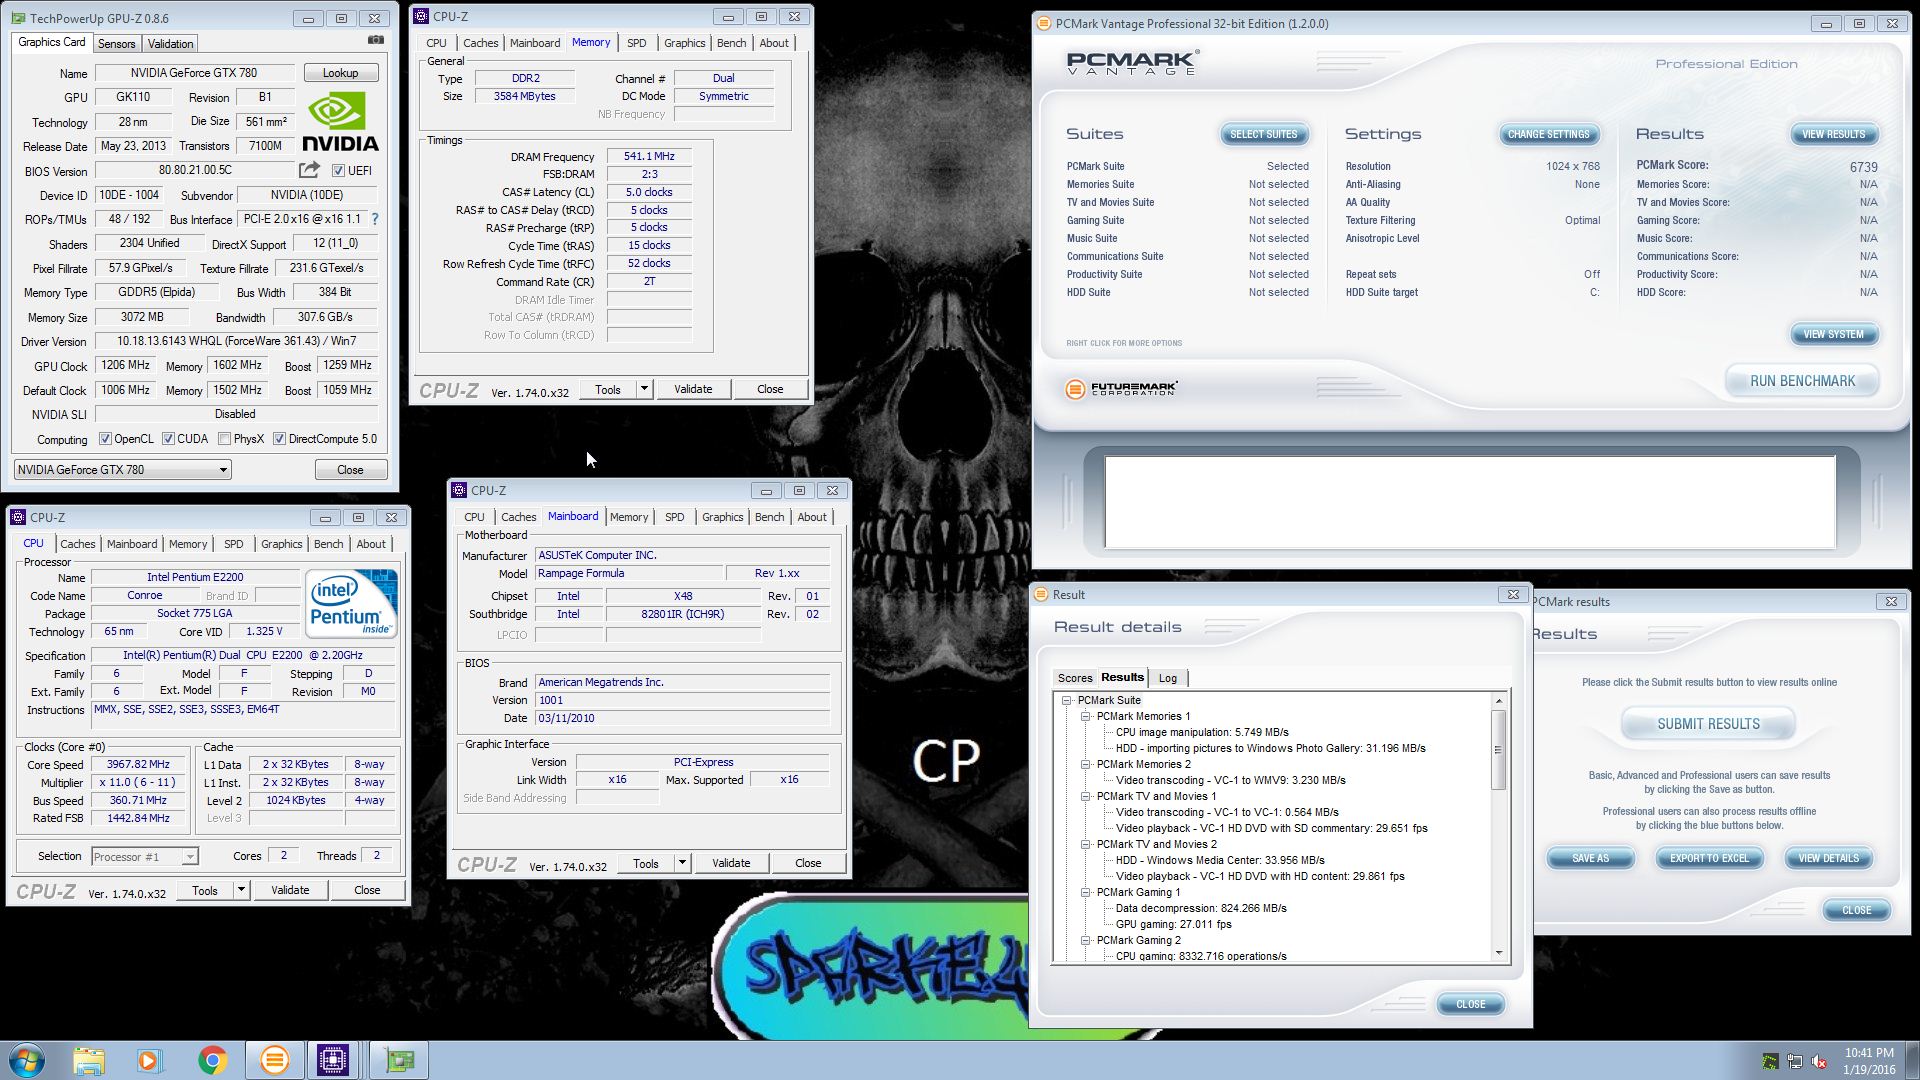Viewport: 1920px width, 1080px height.
Task: Open Windows Explorer from the taskbar
Action: 89,1060
